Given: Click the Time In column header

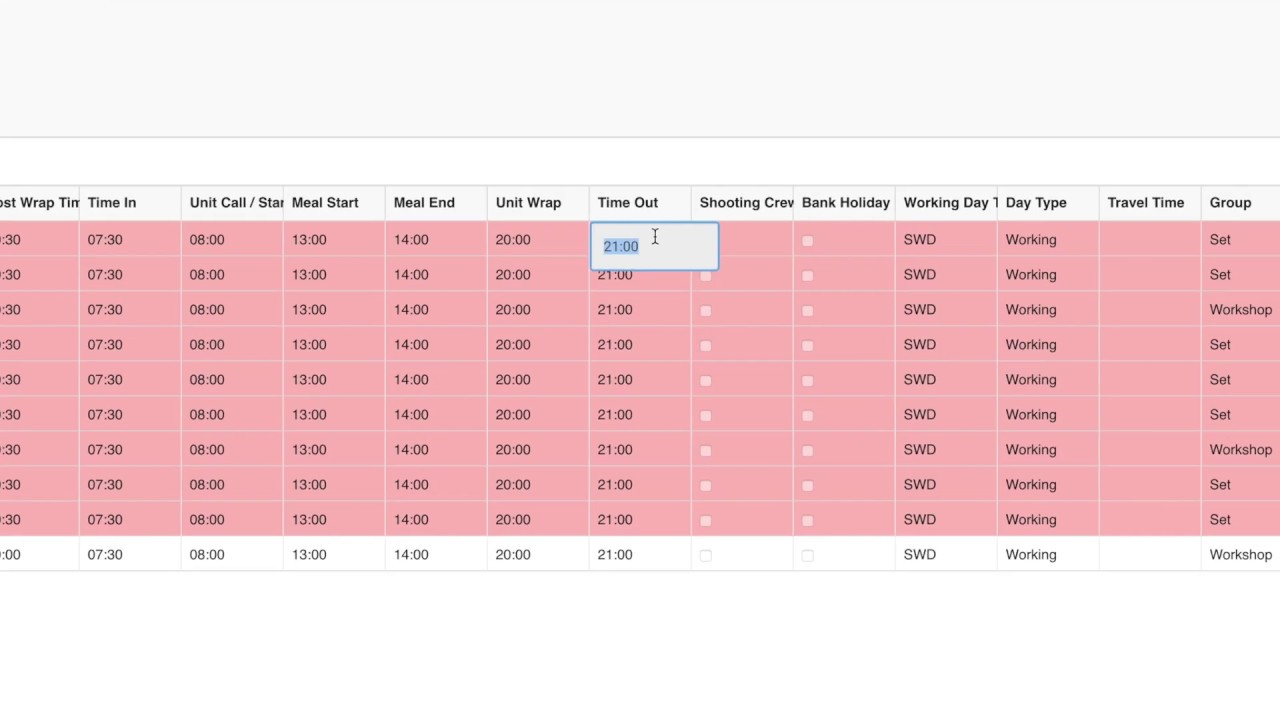Looking at the screenshot, I should (x=130, y=202).
